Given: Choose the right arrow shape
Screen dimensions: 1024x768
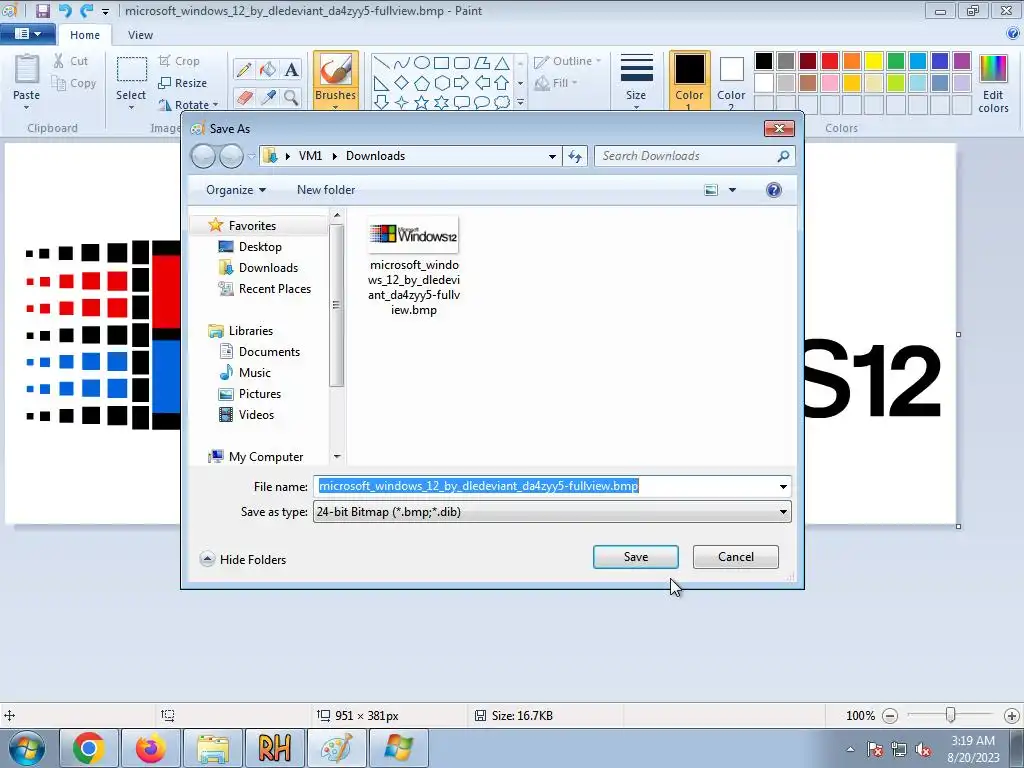Looking at the screenshot, I should tap(461, 83).
